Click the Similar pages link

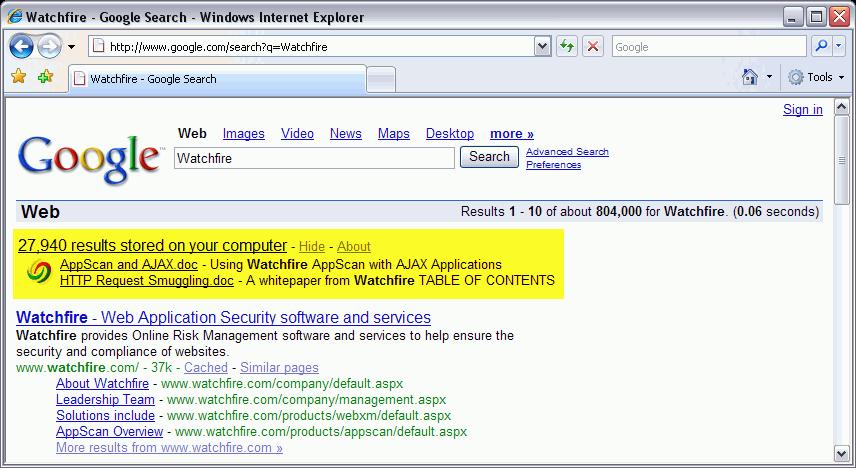(x=280, y=368)
